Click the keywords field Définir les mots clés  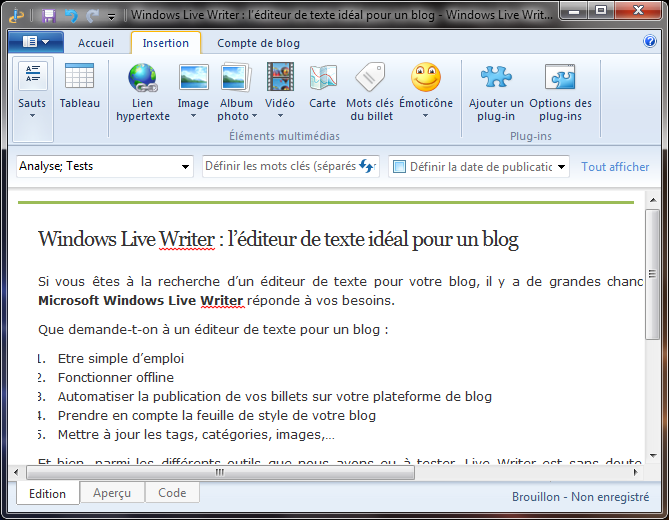pos(280,167)
